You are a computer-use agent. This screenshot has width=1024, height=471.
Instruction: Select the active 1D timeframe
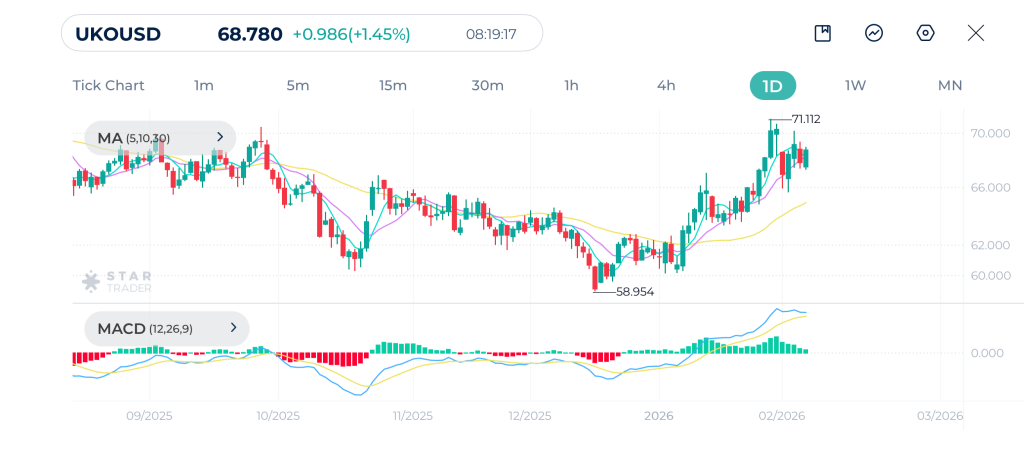coord(773,86)
